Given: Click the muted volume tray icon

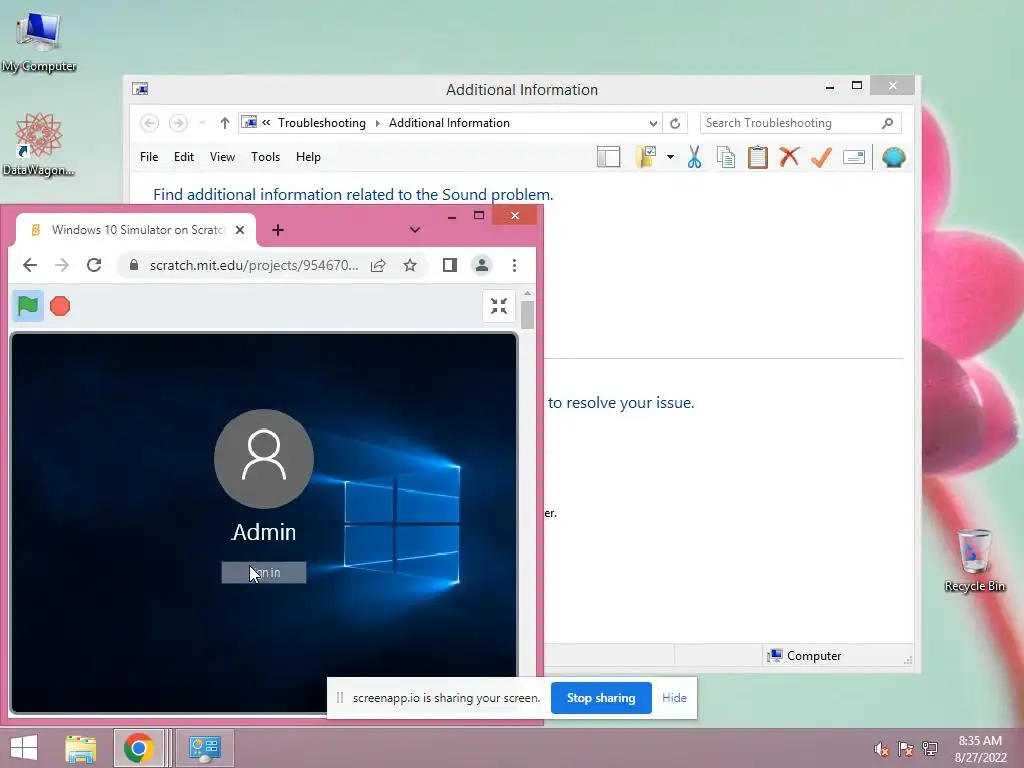Looking at the screenshot, I should (882, 750).
